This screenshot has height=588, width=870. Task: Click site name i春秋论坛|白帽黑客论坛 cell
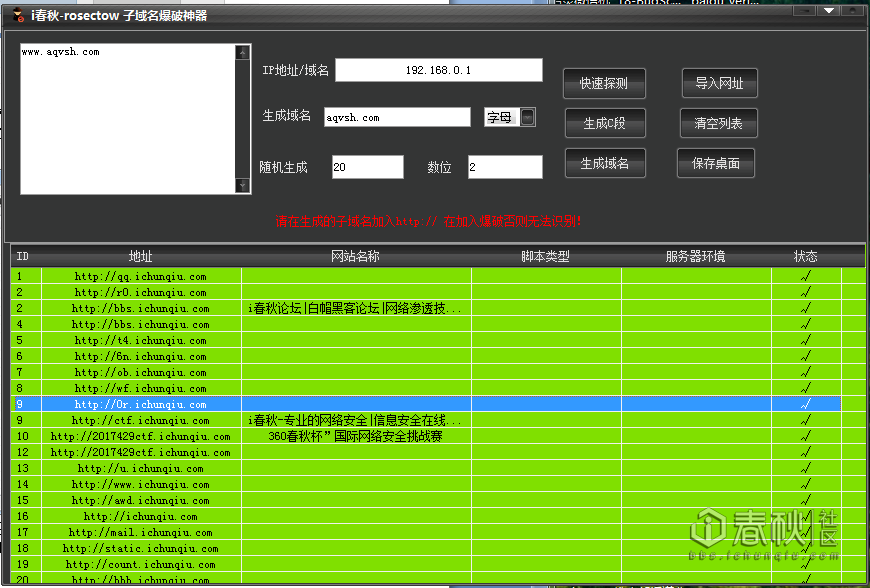(x=355, y=308)
